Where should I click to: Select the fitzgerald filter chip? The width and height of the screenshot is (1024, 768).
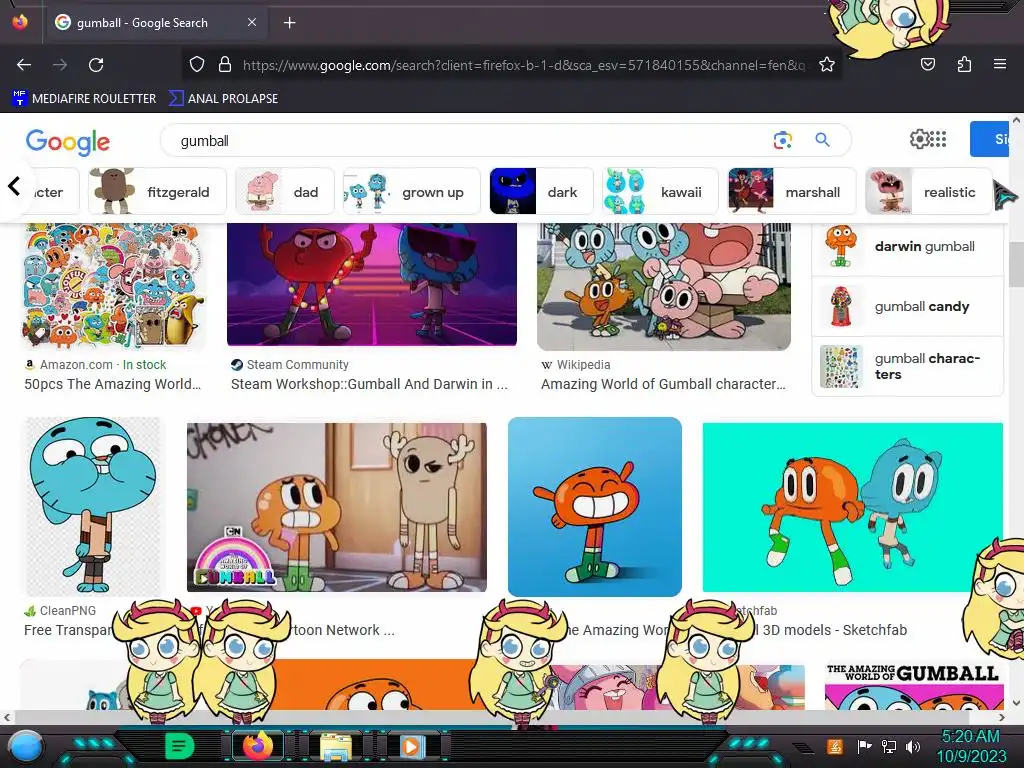pos(157,191)
